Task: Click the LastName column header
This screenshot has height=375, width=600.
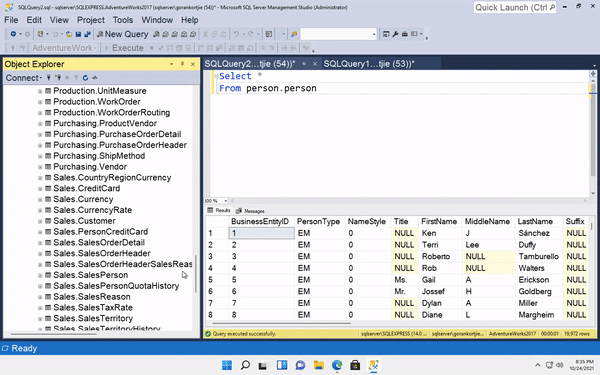Action: (539, 221)
